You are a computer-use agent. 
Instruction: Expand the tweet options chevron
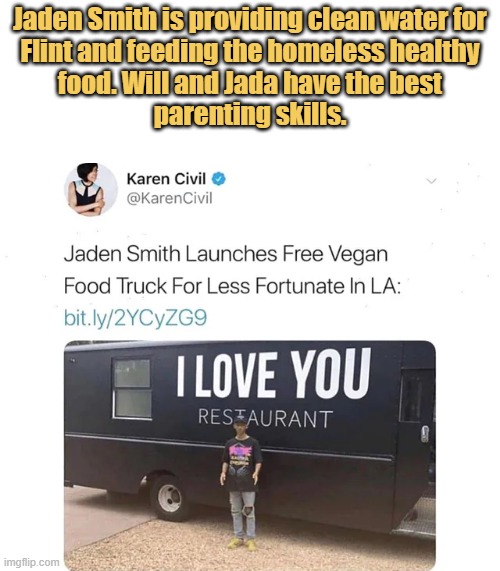[431, 181]
